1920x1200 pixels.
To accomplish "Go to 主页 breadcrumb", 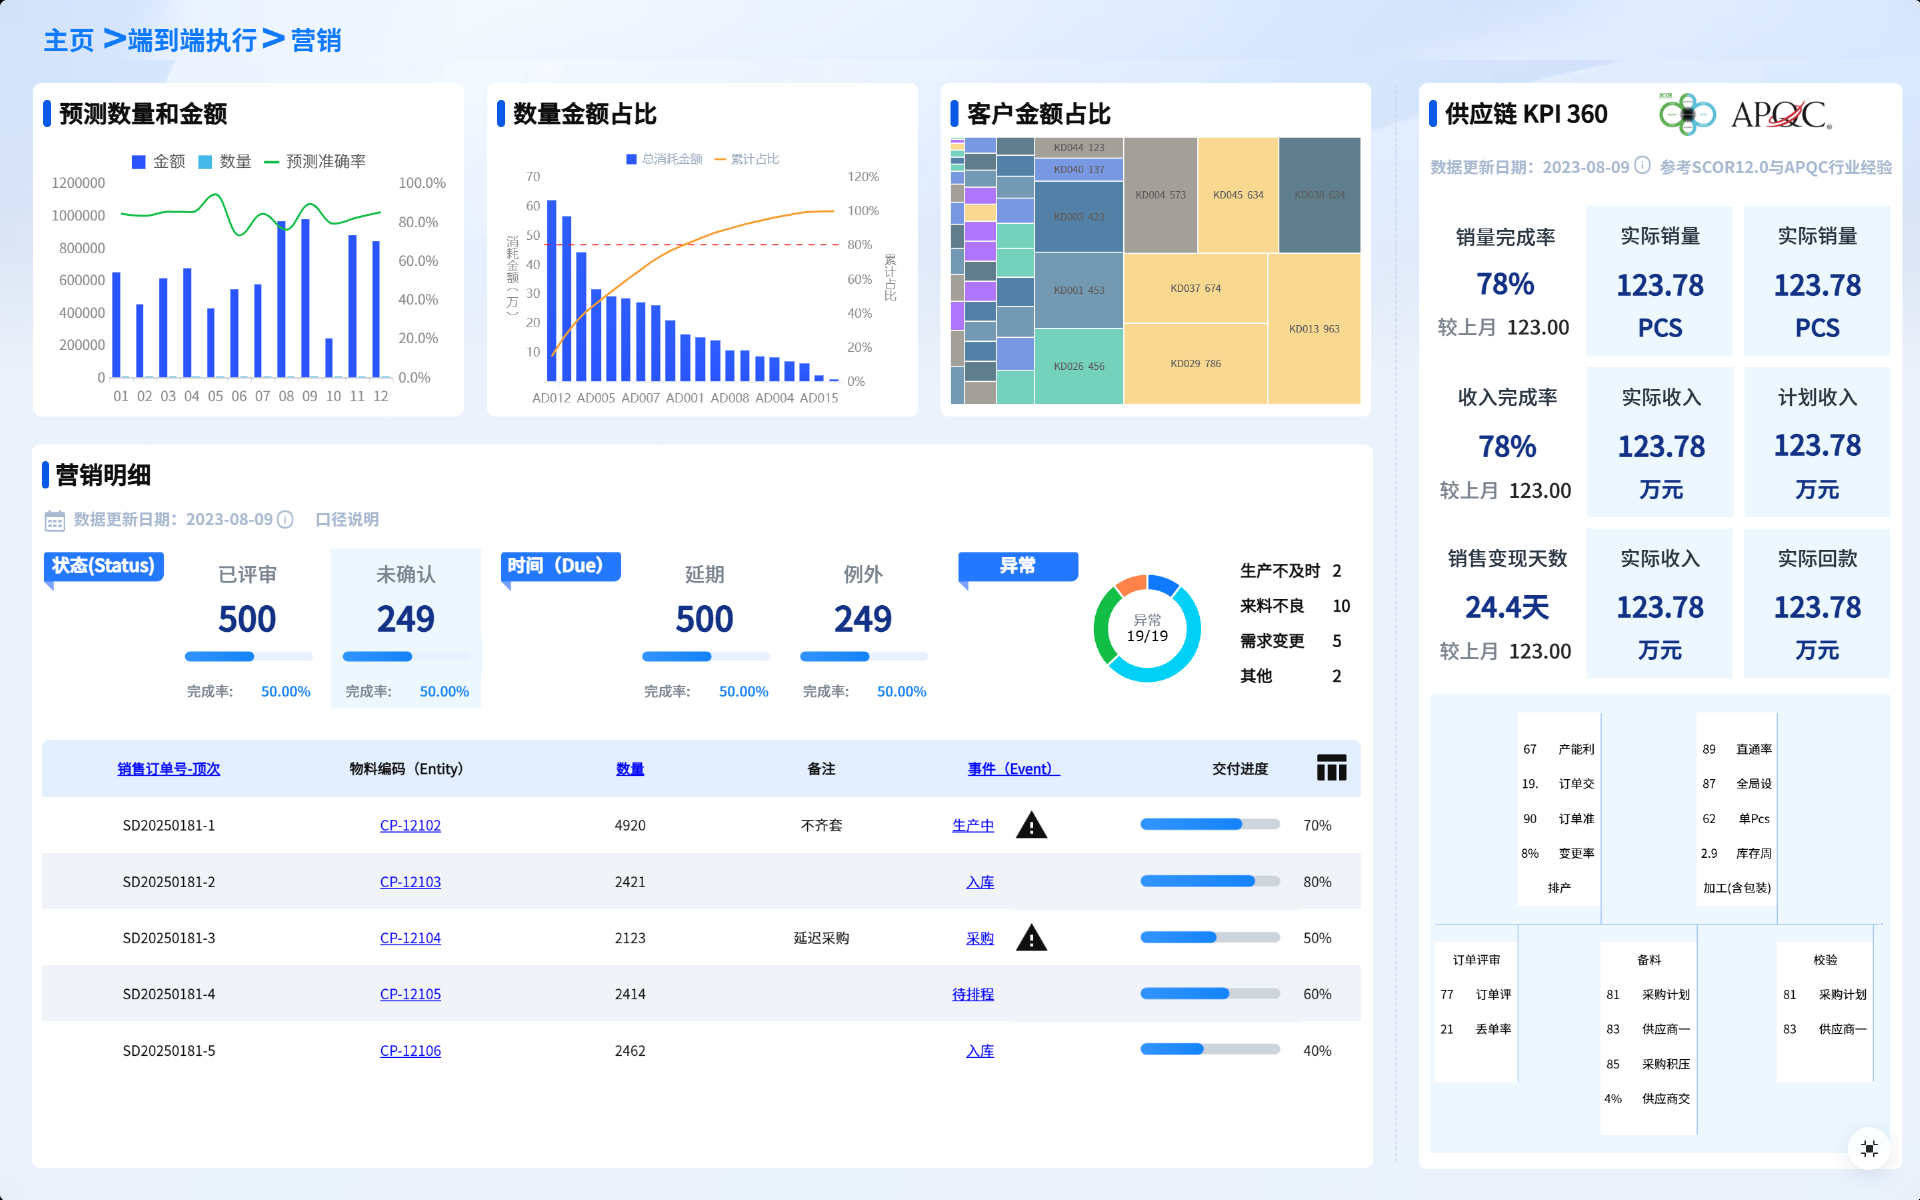I will (68, 40).
